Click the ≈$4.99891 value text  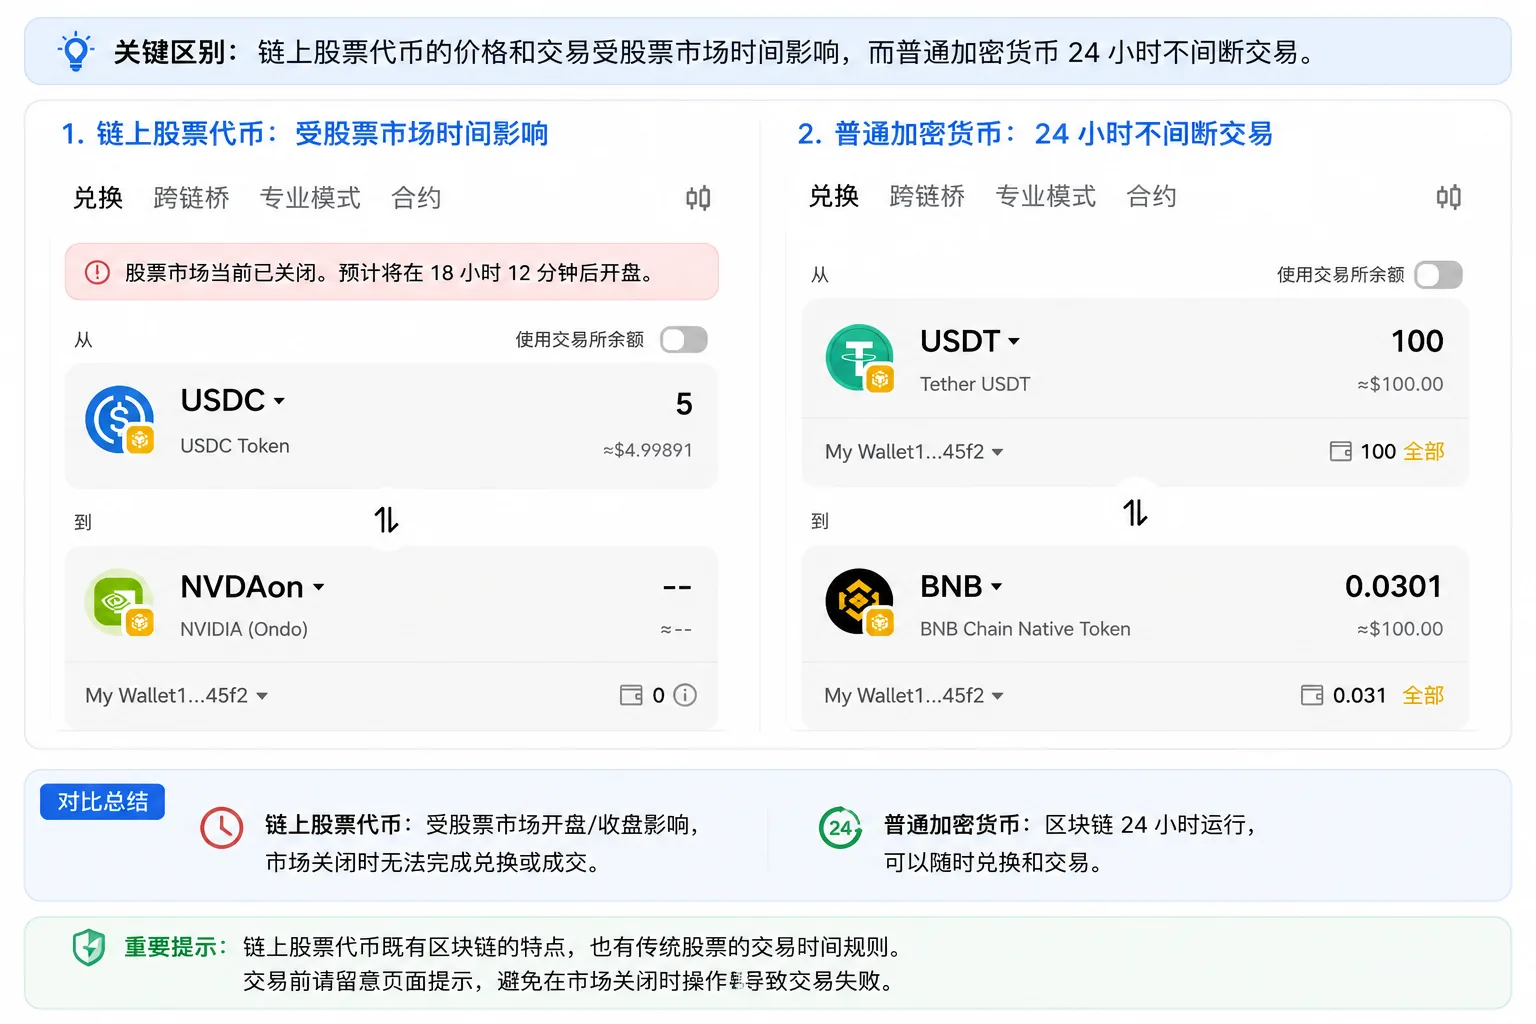coord(648,450)
